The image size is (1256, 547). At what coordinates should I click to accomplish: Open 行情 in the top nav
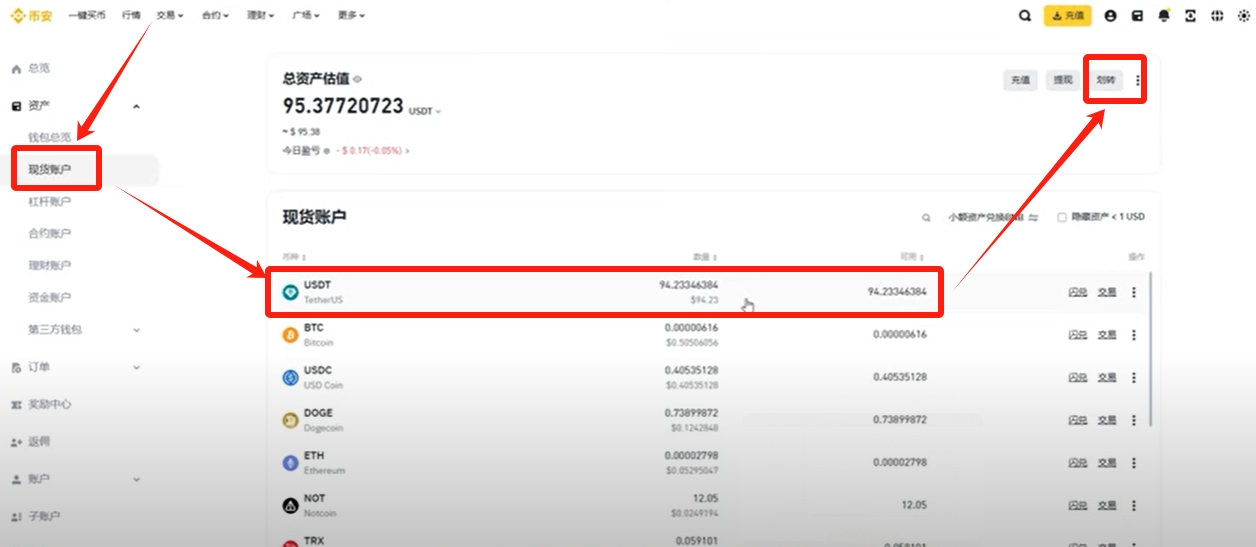click(x=131, y=16)
